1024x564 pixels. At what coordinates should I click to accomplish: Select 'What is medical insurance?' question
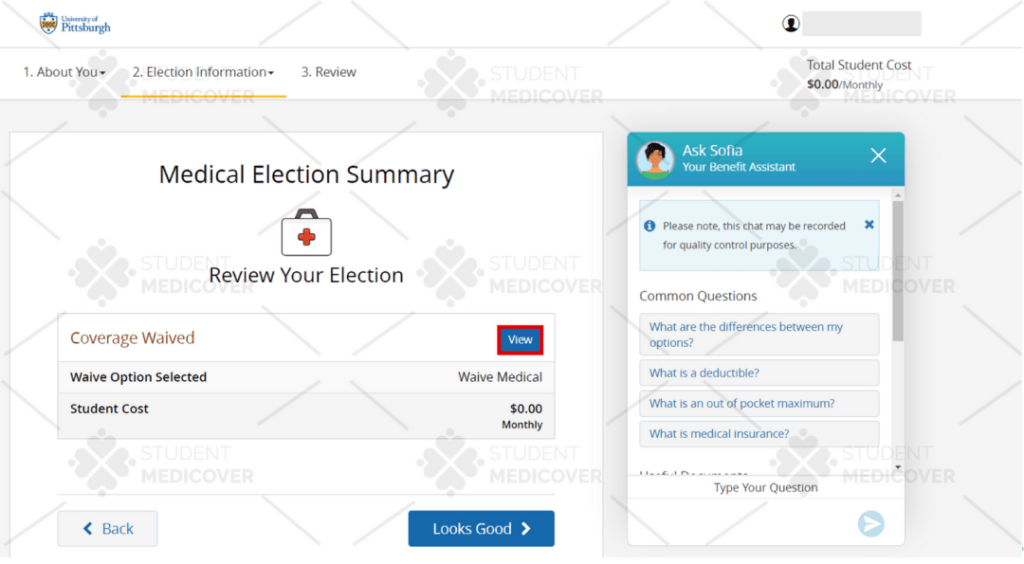[x=759, y=433]
